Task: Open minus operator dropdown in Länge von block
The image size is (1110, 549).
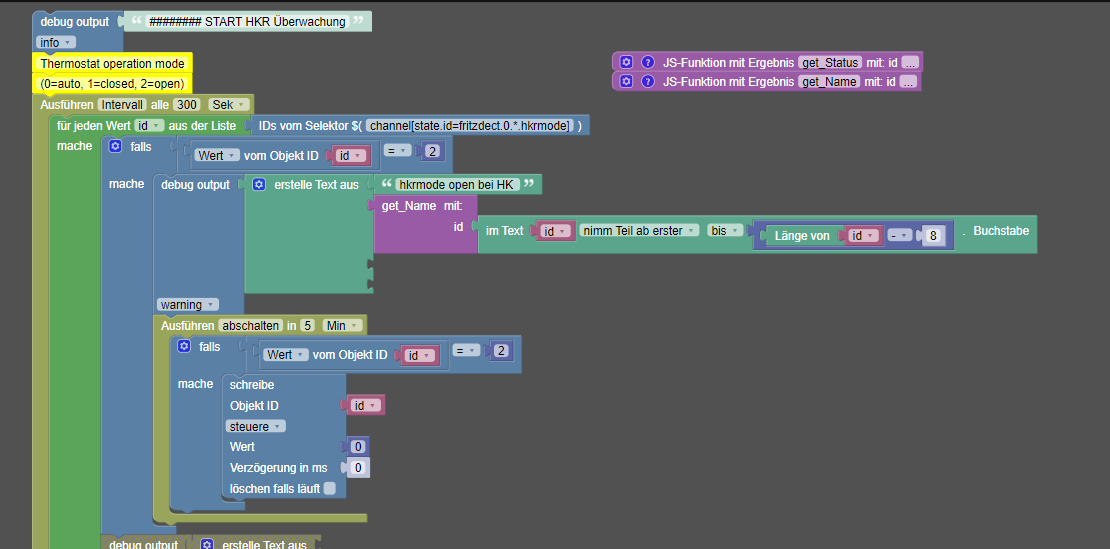Action: click(899, 236)
